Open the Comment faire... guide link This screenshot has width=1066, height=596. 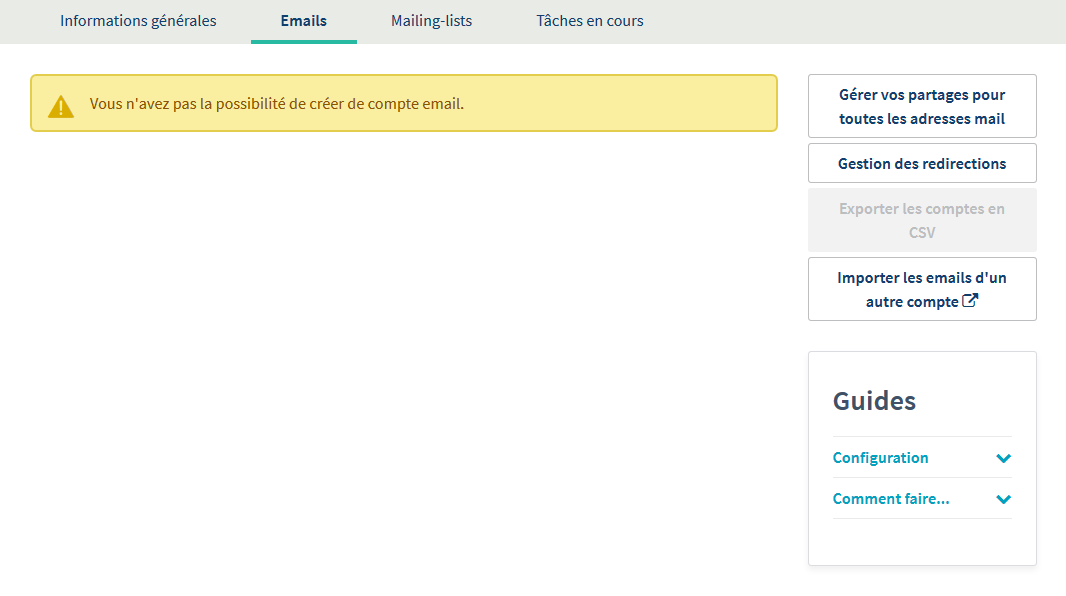tap(890, 499)
